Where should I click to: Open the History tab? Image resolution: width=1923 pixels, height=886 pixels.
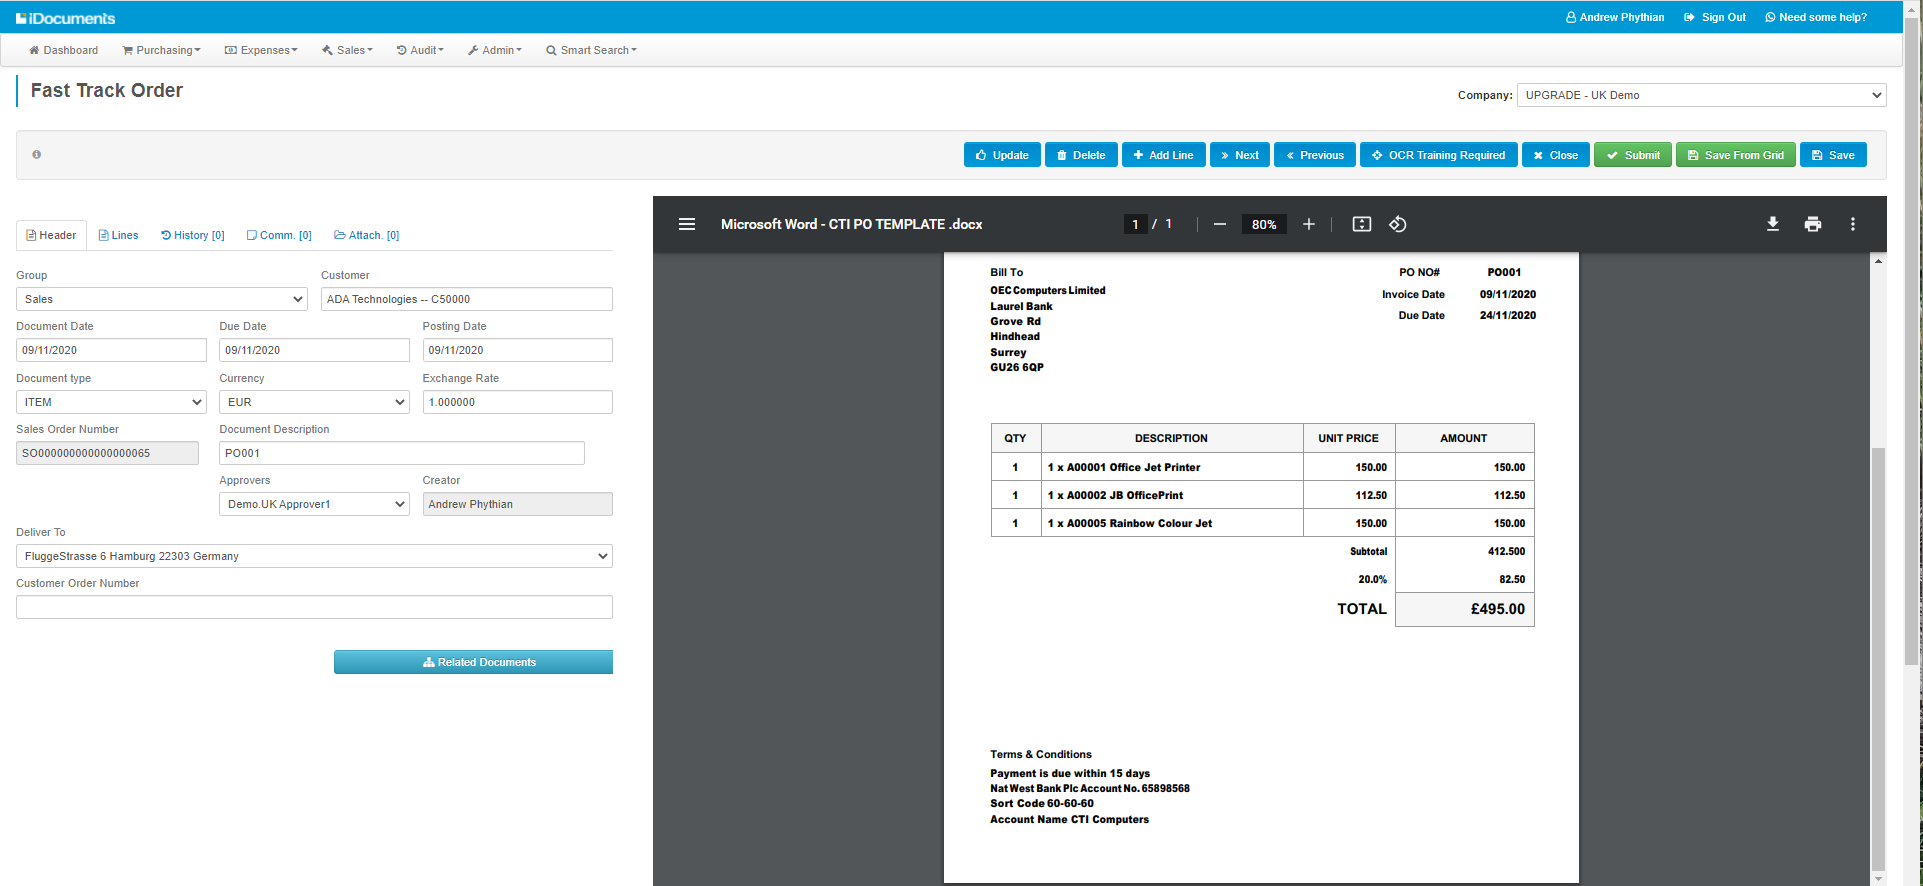point(193,235)
